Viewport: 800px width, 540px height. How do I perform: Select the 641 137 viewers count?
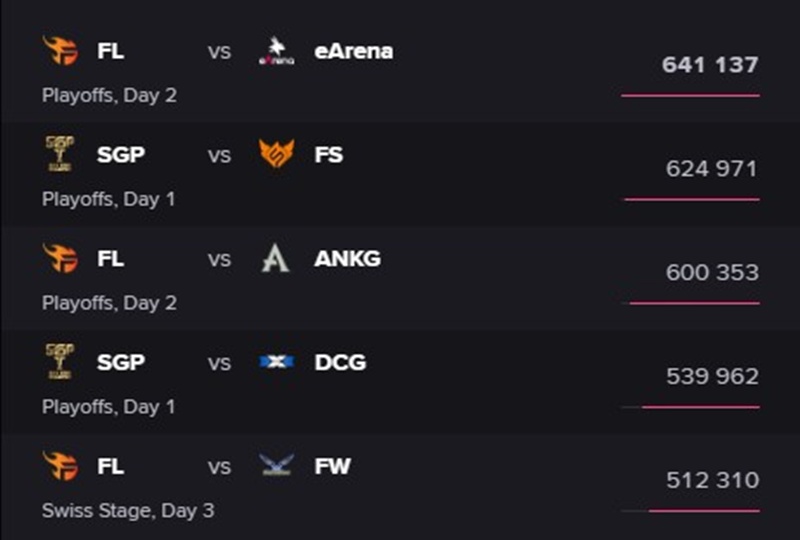tap(710, 65)
